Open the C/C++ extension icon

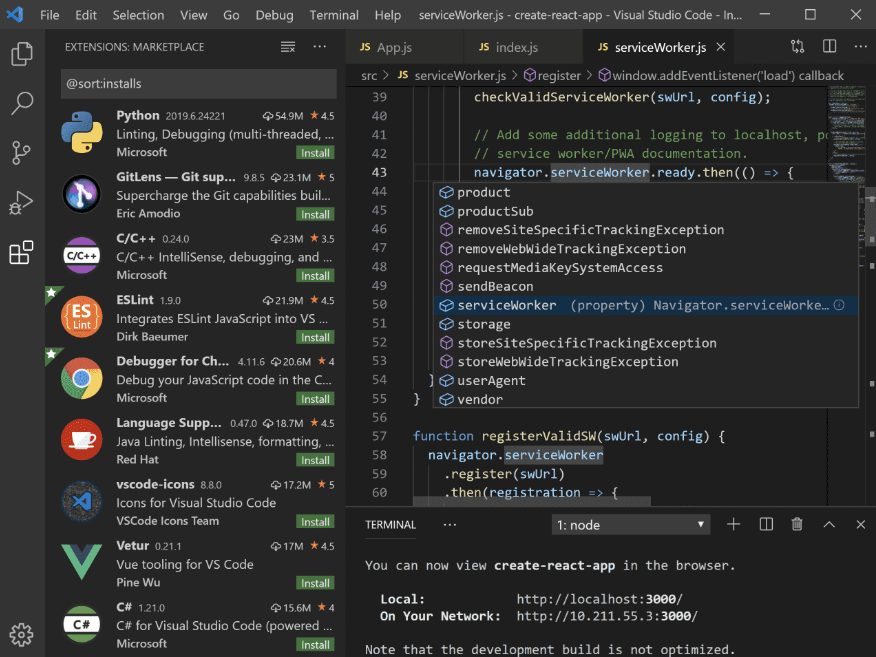coord(82,255)
